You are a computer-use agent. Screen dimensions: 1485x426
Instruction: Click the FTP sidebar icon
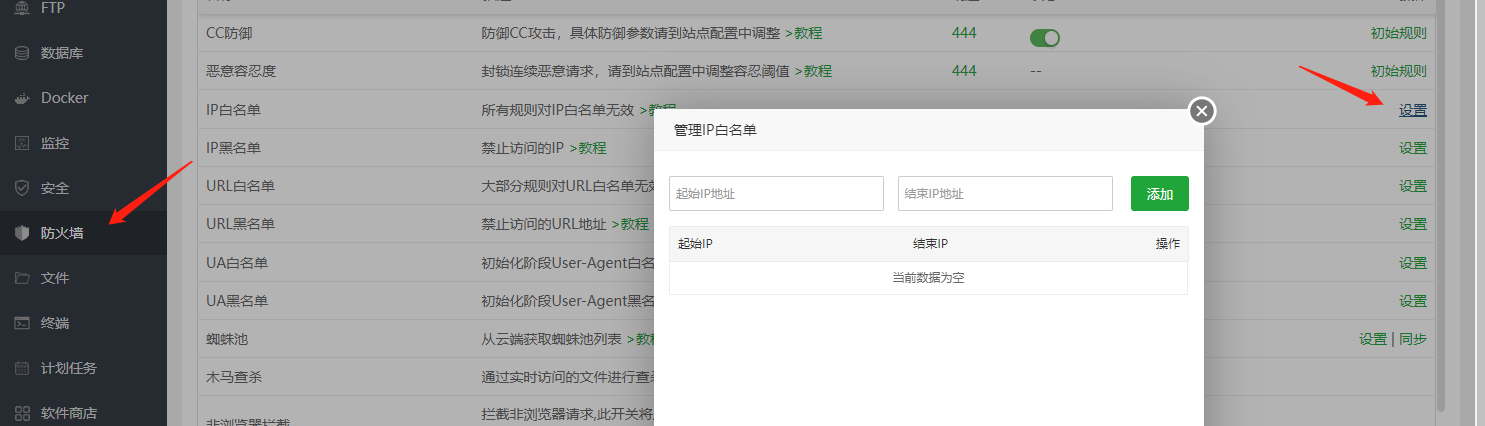(x=22, y=8)
